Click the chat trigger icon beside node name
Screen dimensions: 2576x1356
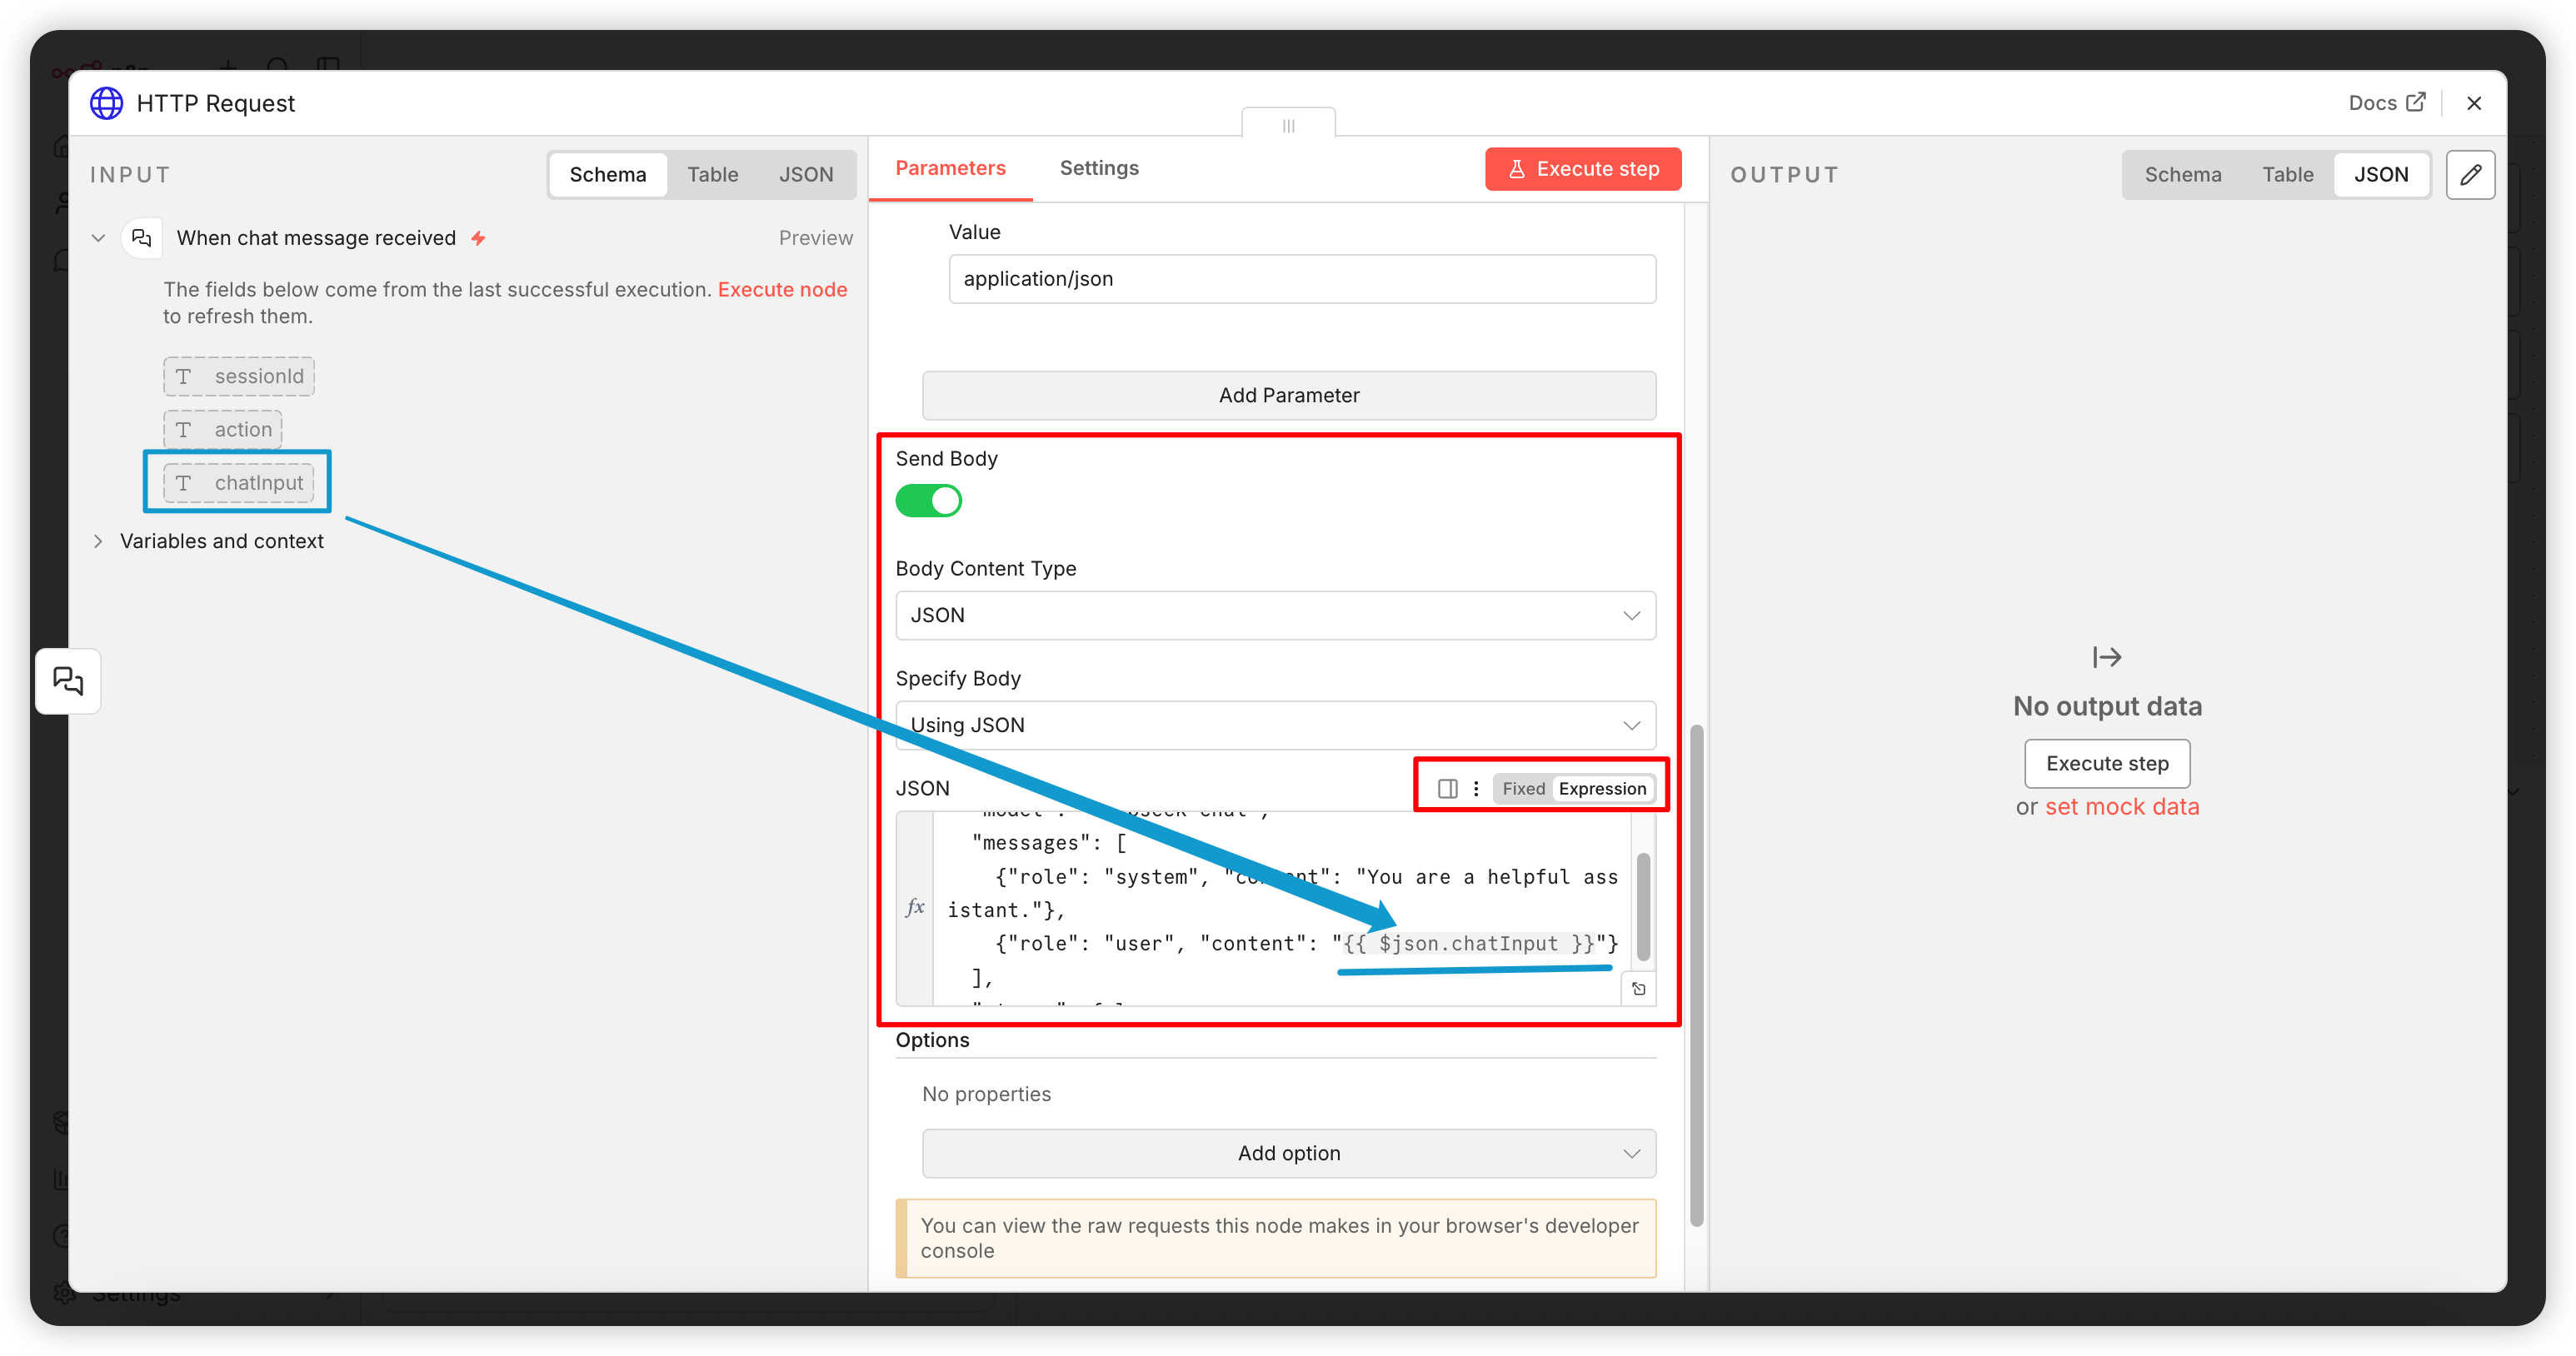(x=142, y=238)
